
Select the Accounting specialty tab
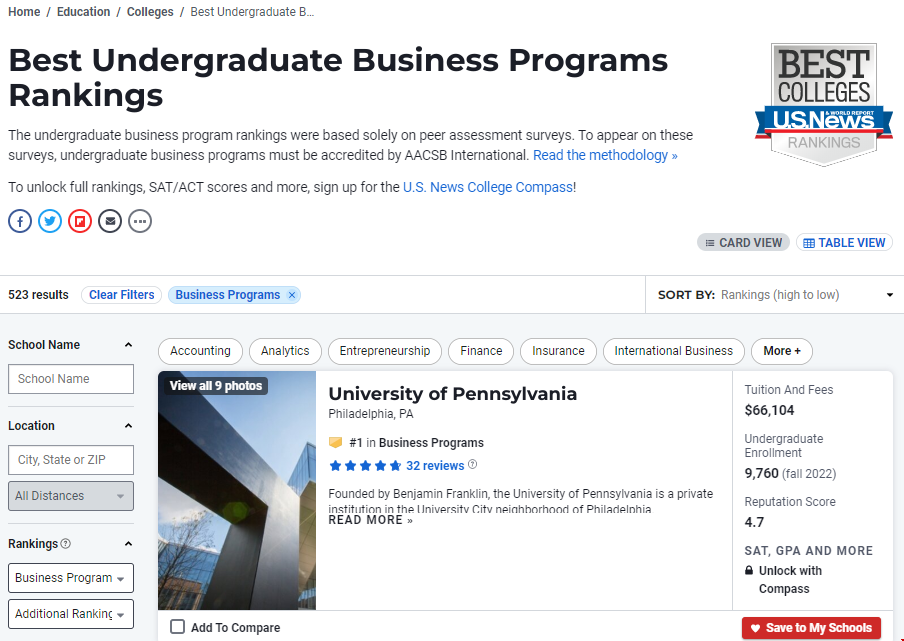coord(200,351)
